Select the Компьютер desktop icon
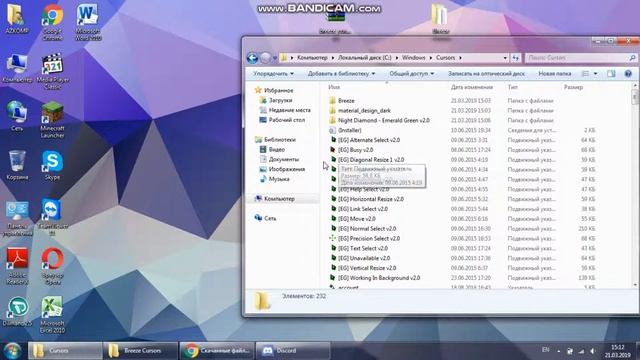The height and width of the screenshot is (360, 640). [x=17, y=68]
